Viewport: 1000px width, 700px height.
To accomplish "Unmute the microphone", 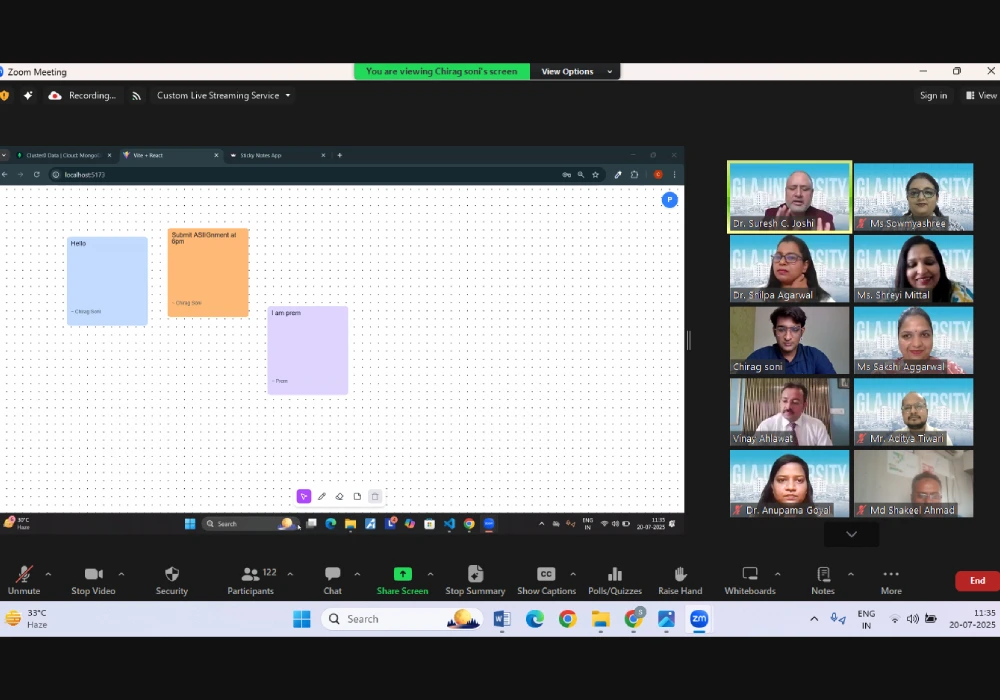I will (x=24, y=574).
